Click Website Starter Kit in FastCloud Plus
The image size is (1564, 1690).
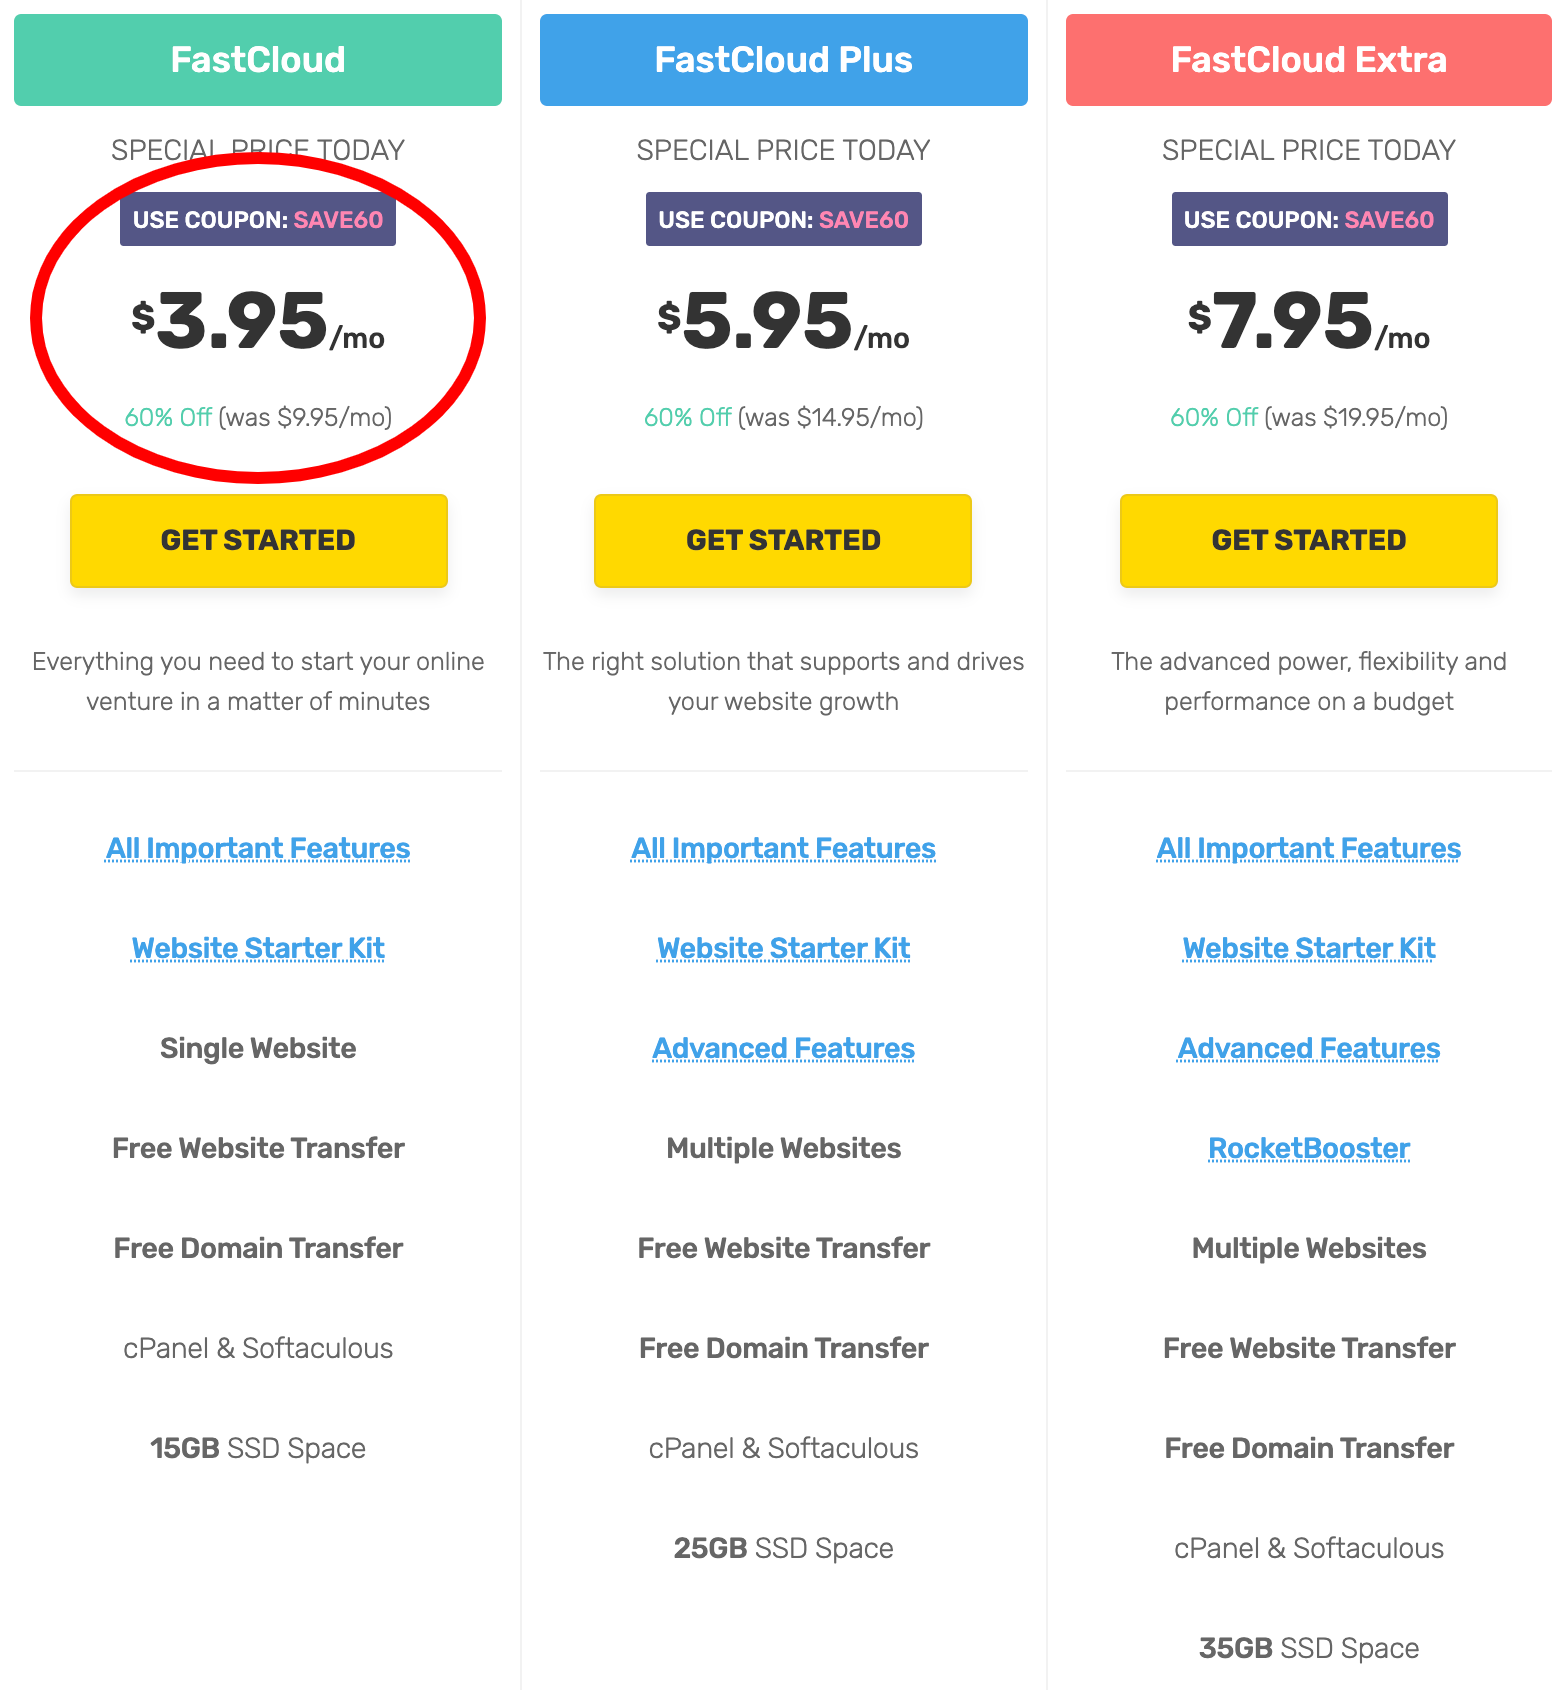(x=783, y=948)
